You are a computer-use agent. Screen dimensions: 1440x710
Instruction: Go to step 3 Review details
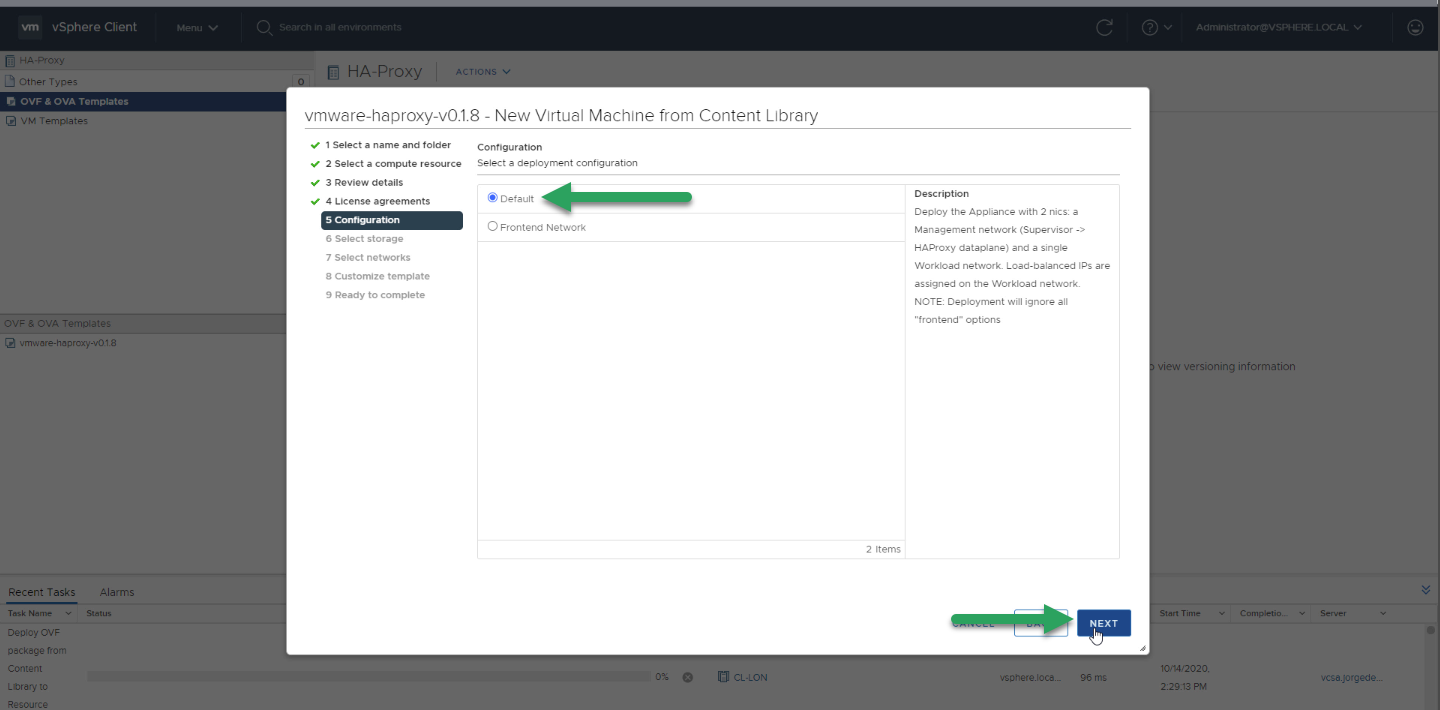tap(364, 183)
